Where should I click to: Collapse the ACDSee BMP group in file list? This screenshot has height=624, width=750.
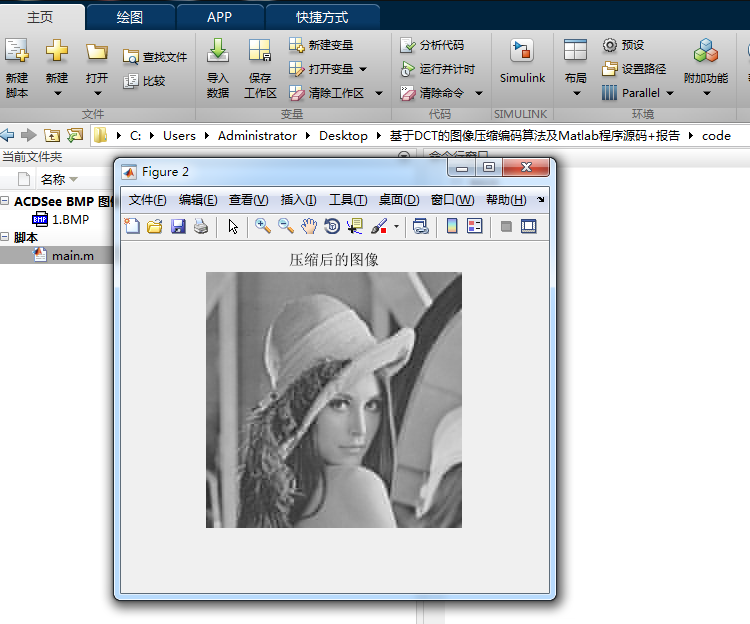click(x=5, y=201)
